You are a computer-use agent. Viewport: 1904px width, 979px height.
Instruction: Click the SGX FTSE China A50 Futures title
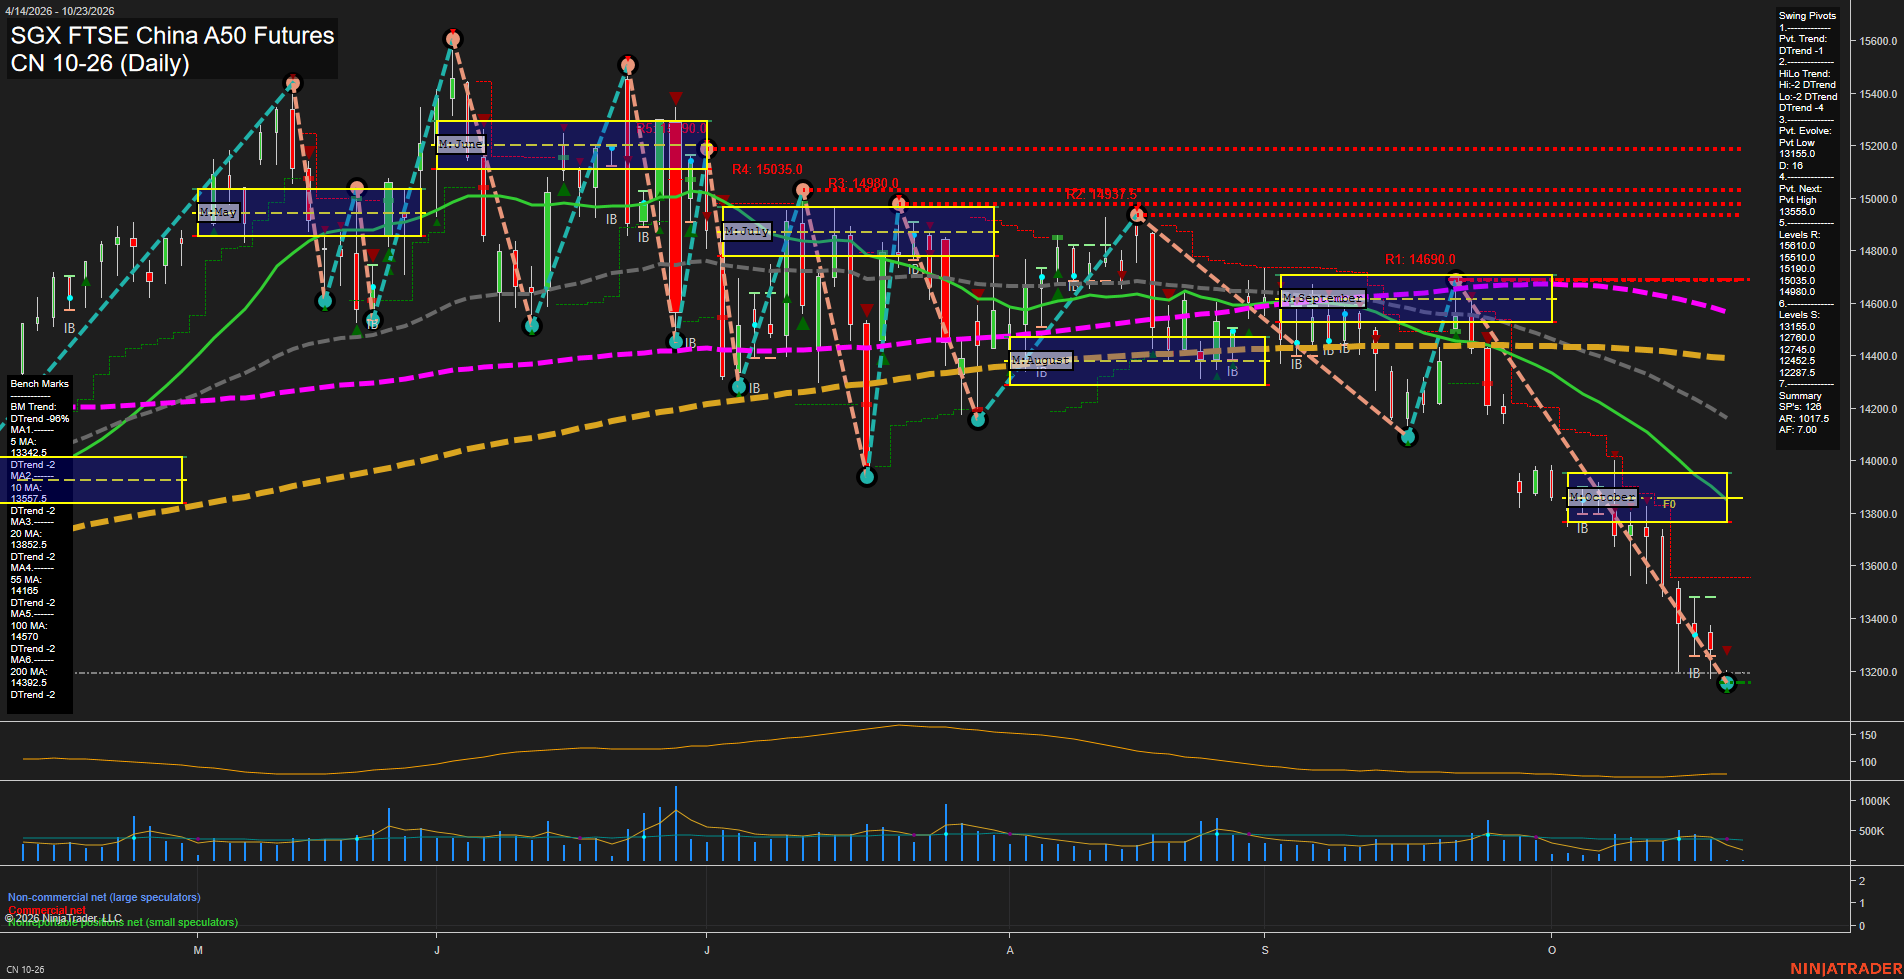(172, 36)
